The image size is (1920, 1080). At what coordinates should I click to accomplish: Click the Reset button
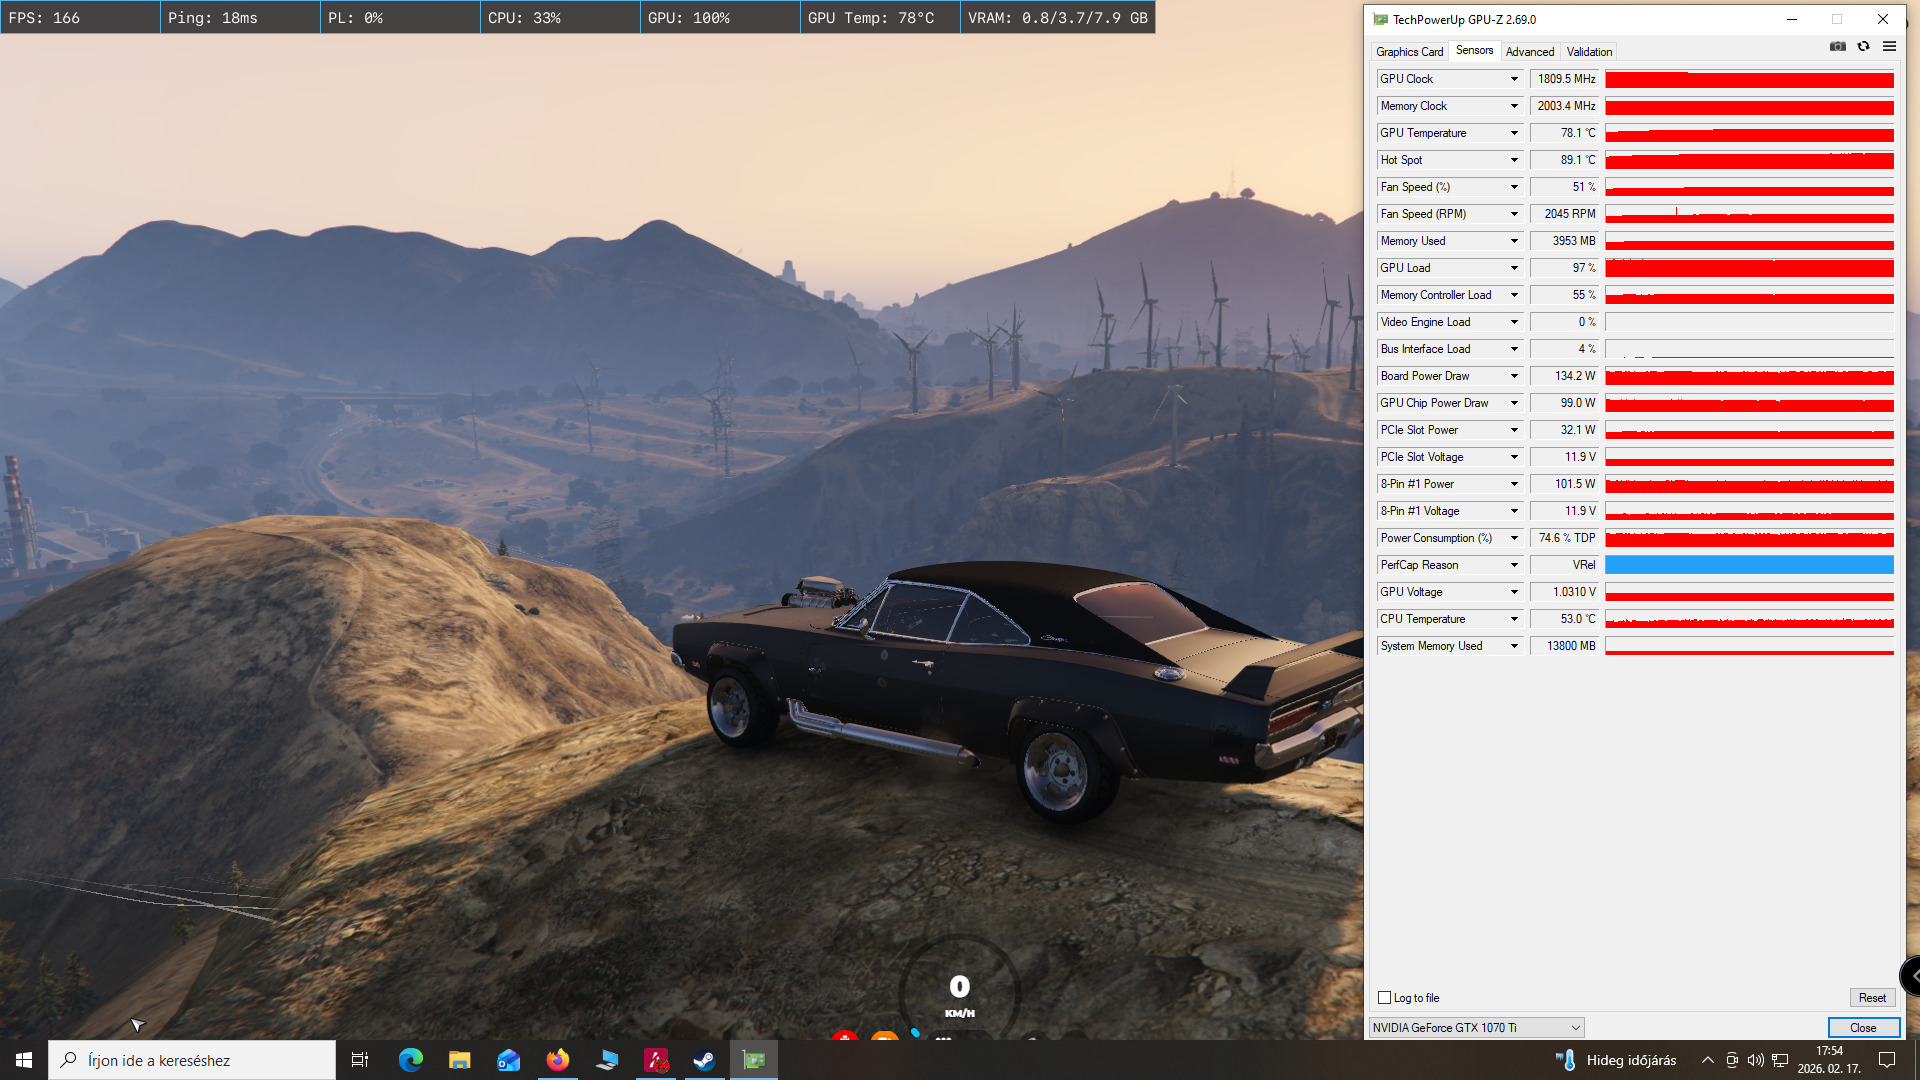(x=1871, y=998)
